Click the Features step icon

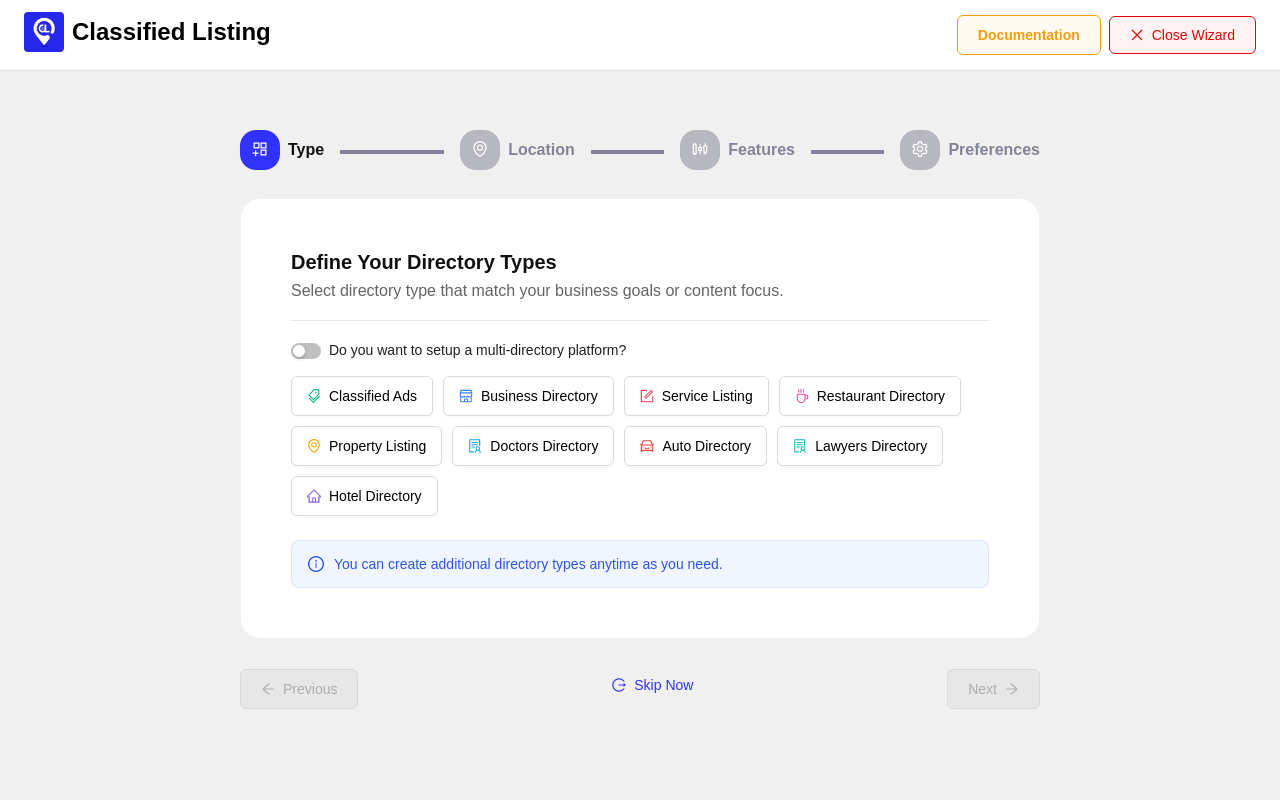click(x=700, y=150)
